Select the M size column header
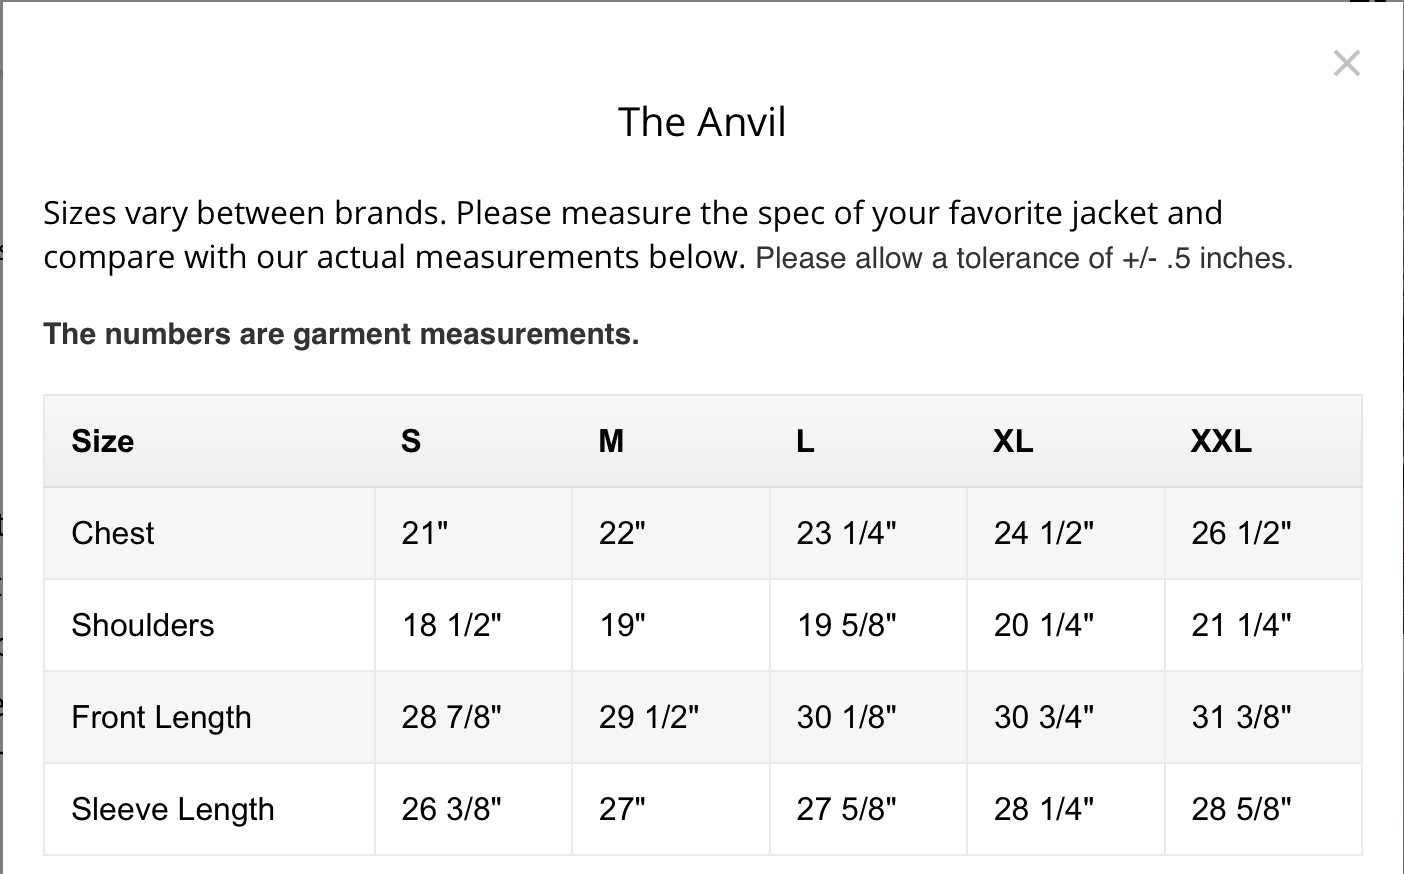The width and height of the screenshot is (1404, 874). (611, 441)
